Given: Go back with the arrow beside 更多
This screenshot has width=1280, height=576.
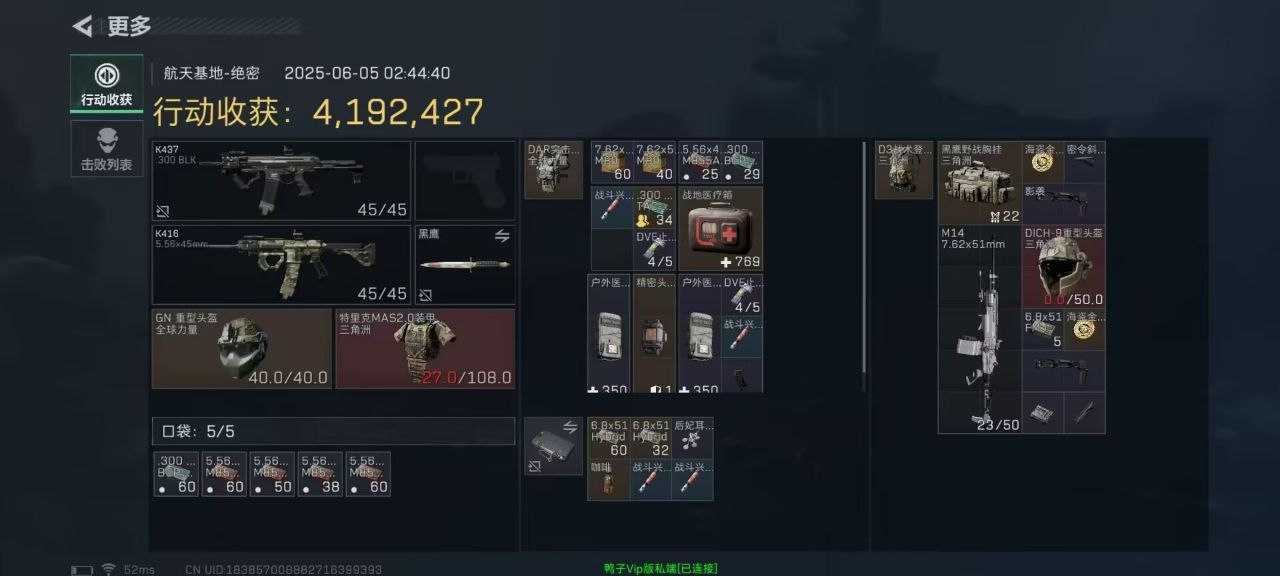Looking at the screenshot, I should (83, 26).
